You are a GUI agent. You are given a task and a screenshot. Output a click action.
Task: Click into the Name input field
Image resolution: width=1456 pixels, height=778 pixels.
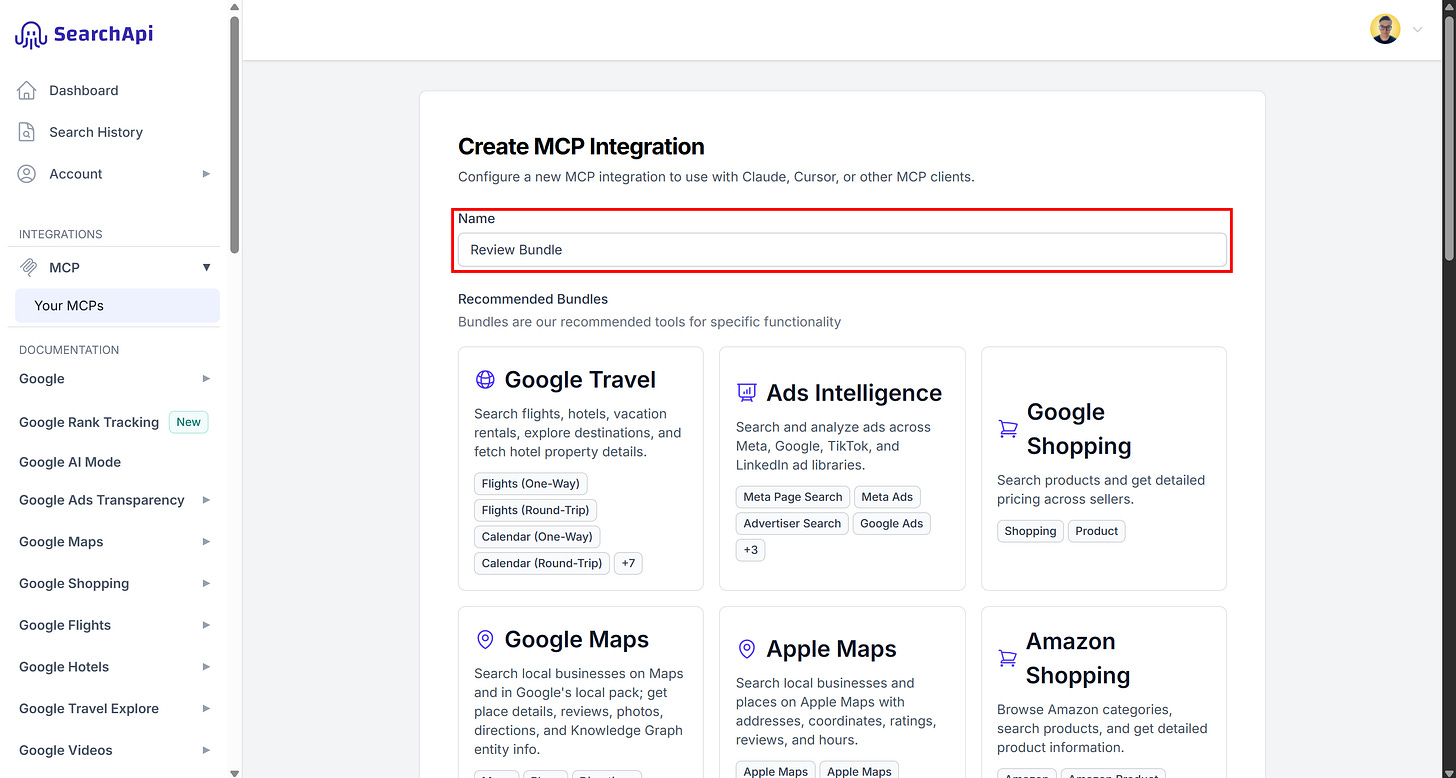coord(842,250)
